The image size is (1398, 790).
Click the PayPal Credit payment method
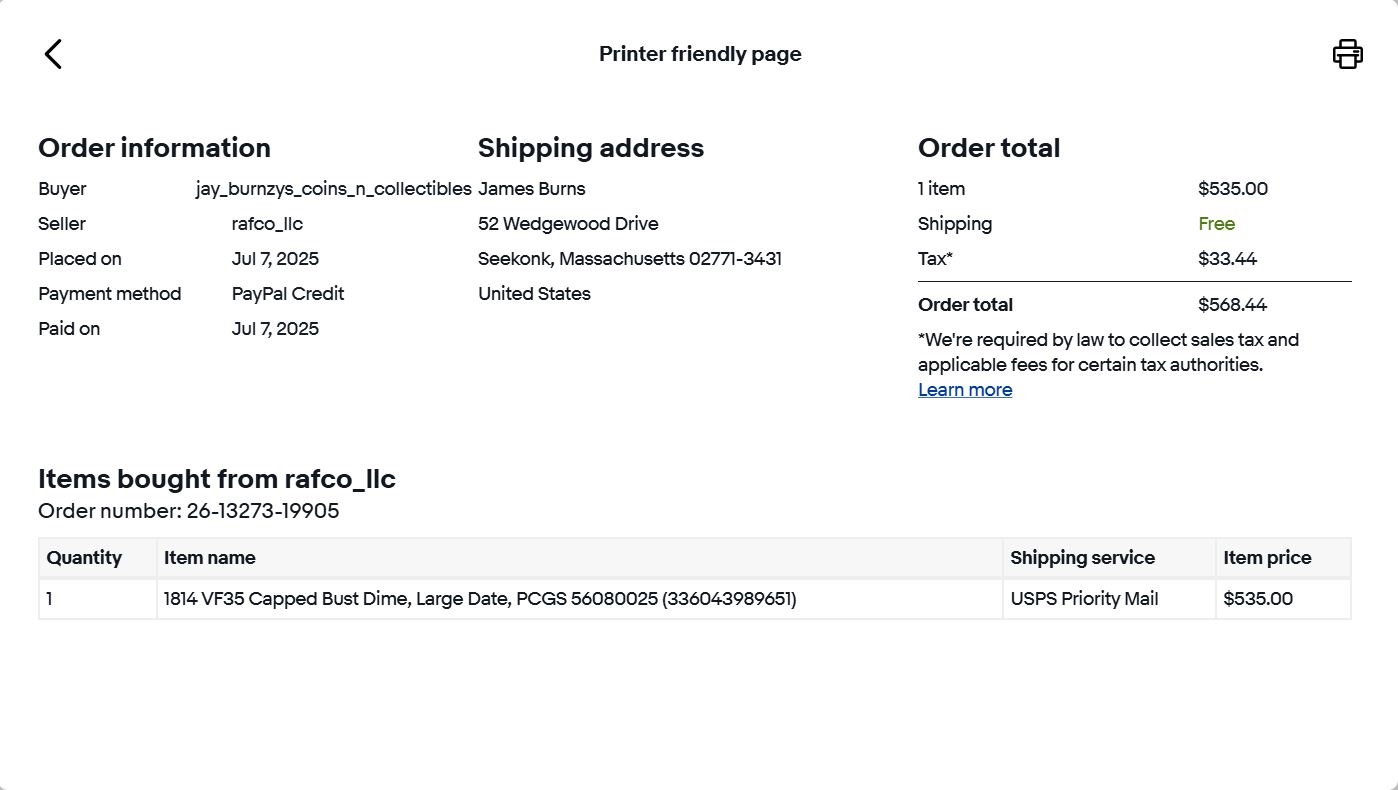click(288, 294)
